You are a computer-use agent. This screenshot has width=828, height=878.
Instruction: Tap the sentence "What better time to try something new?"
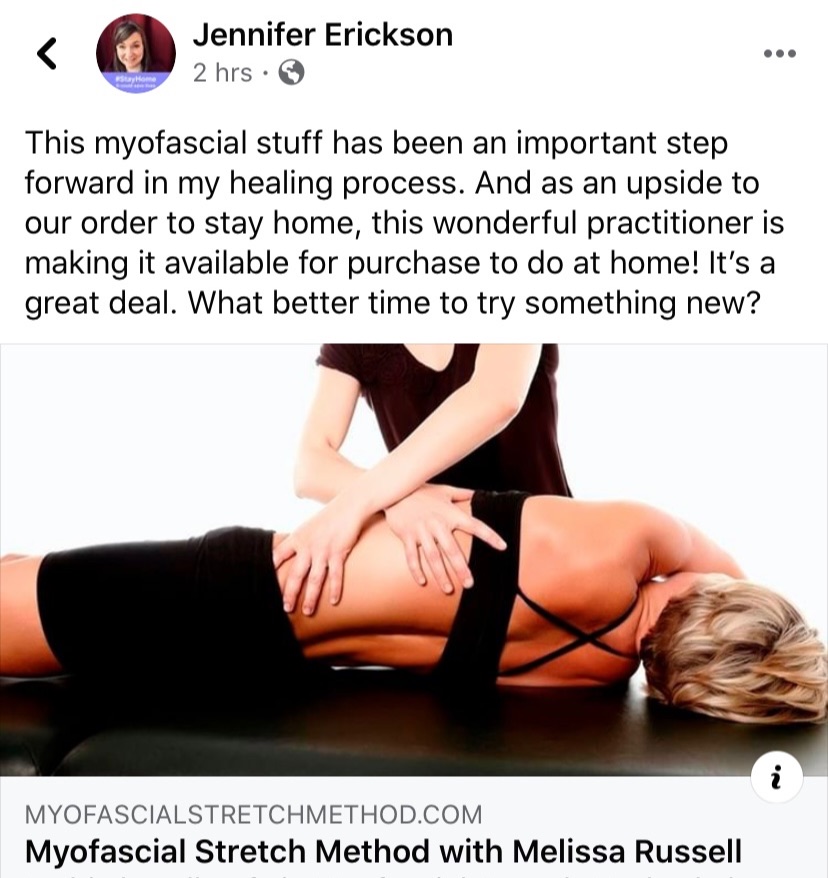(474, 303)
